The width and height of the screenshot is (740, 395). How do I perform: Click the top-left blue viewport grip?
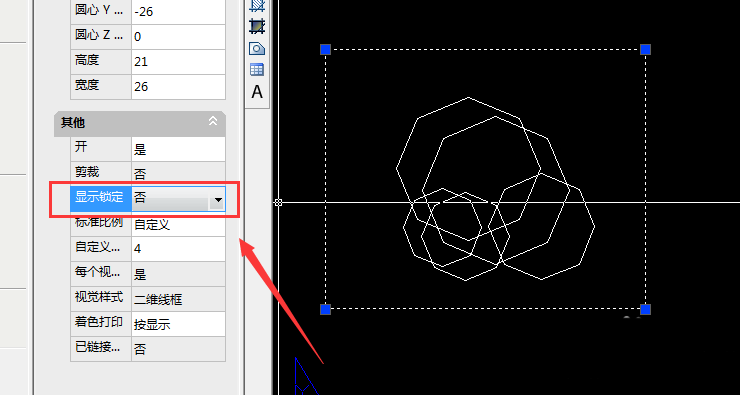tap(325, 49)
